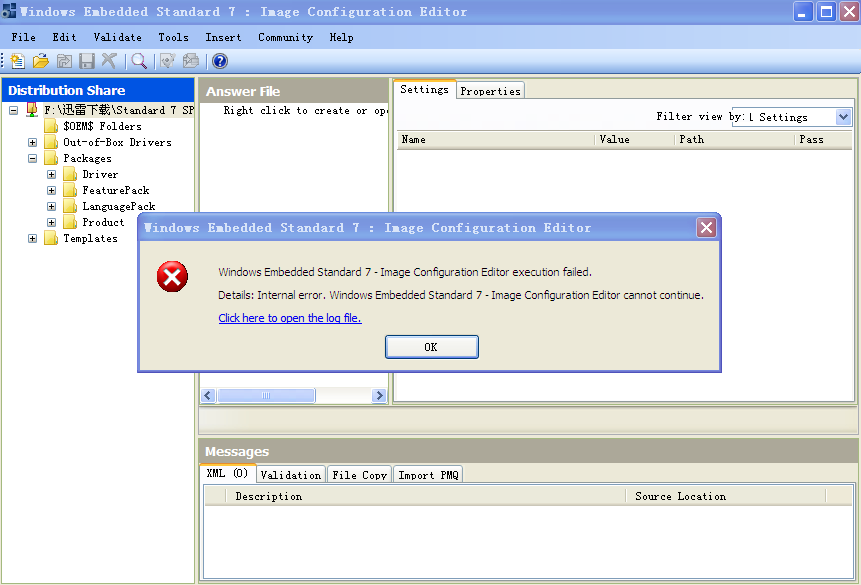
Task: Switch to the Settings tab
Action: click(424, 89)
